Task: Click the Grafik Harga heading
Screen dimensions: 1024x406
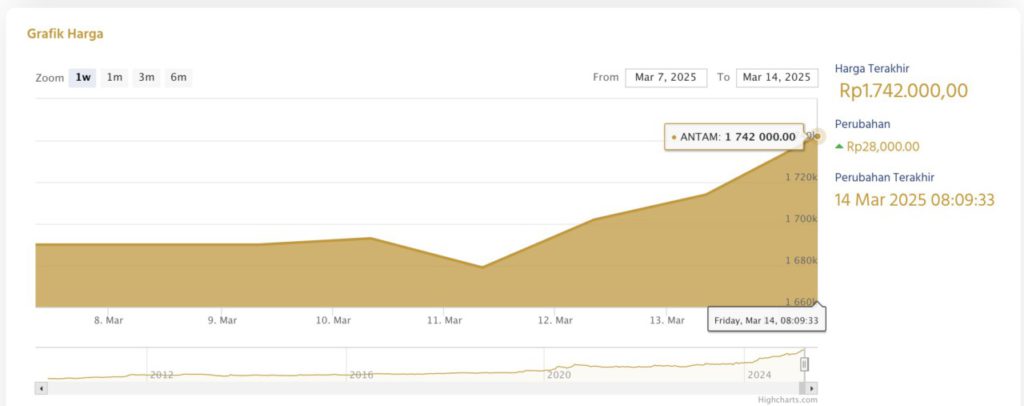Action: pos(65,33)
